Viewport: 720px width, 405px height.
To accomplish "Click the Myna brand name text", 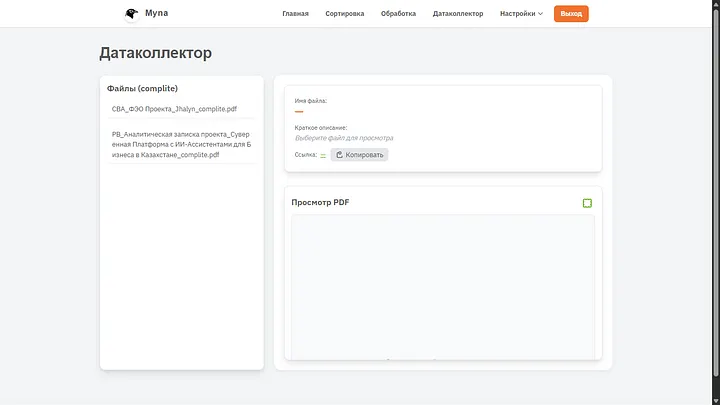I will [156, 13].
